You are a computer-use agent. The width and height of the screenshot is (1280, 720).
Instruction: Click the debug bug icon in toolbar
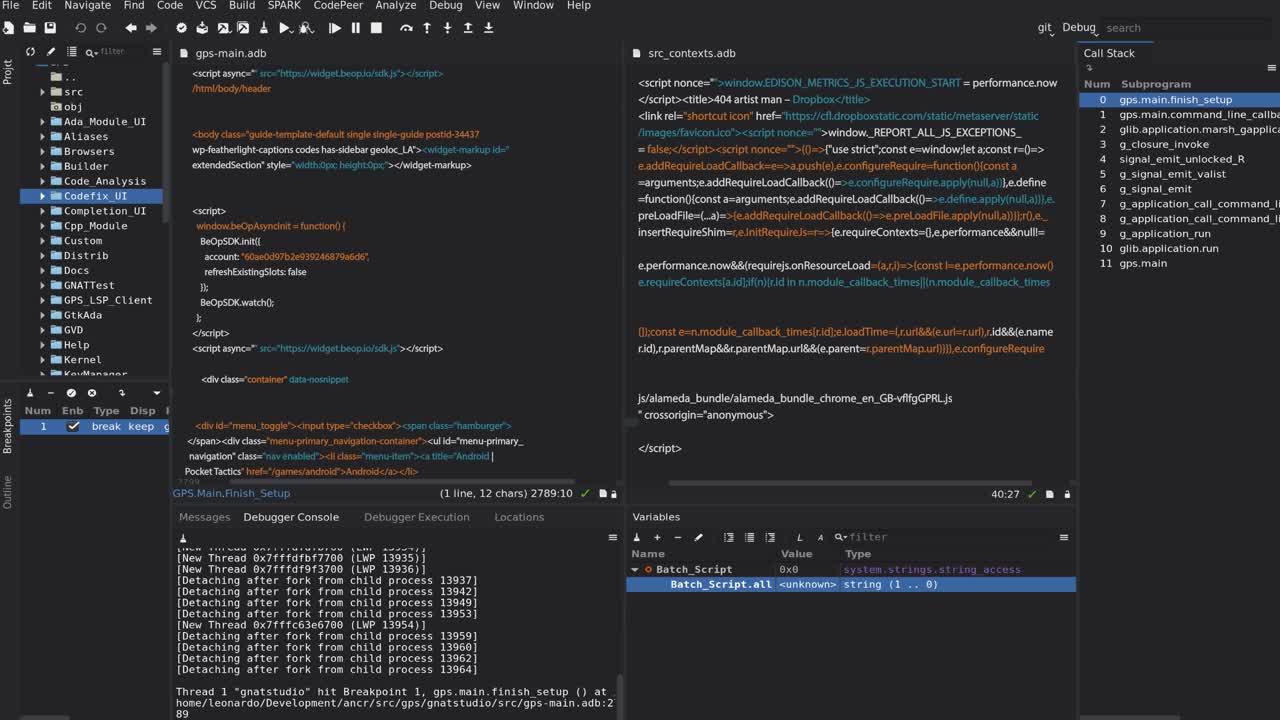point(306,28)
